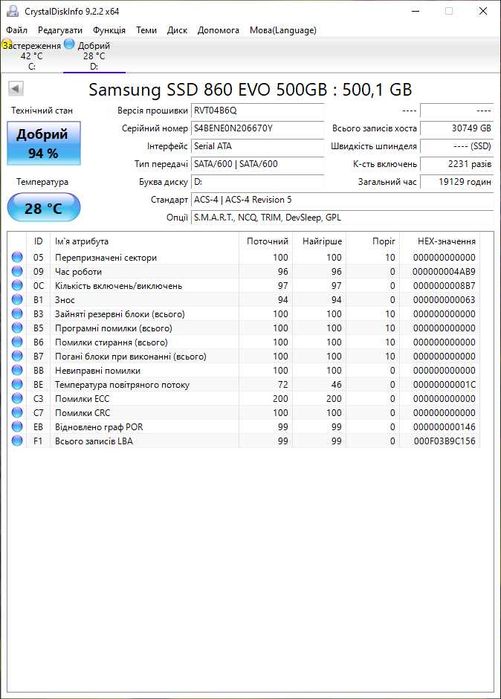Open the Диск menu
The width and height of the screenshot is (501, 699).
[177, 30]
